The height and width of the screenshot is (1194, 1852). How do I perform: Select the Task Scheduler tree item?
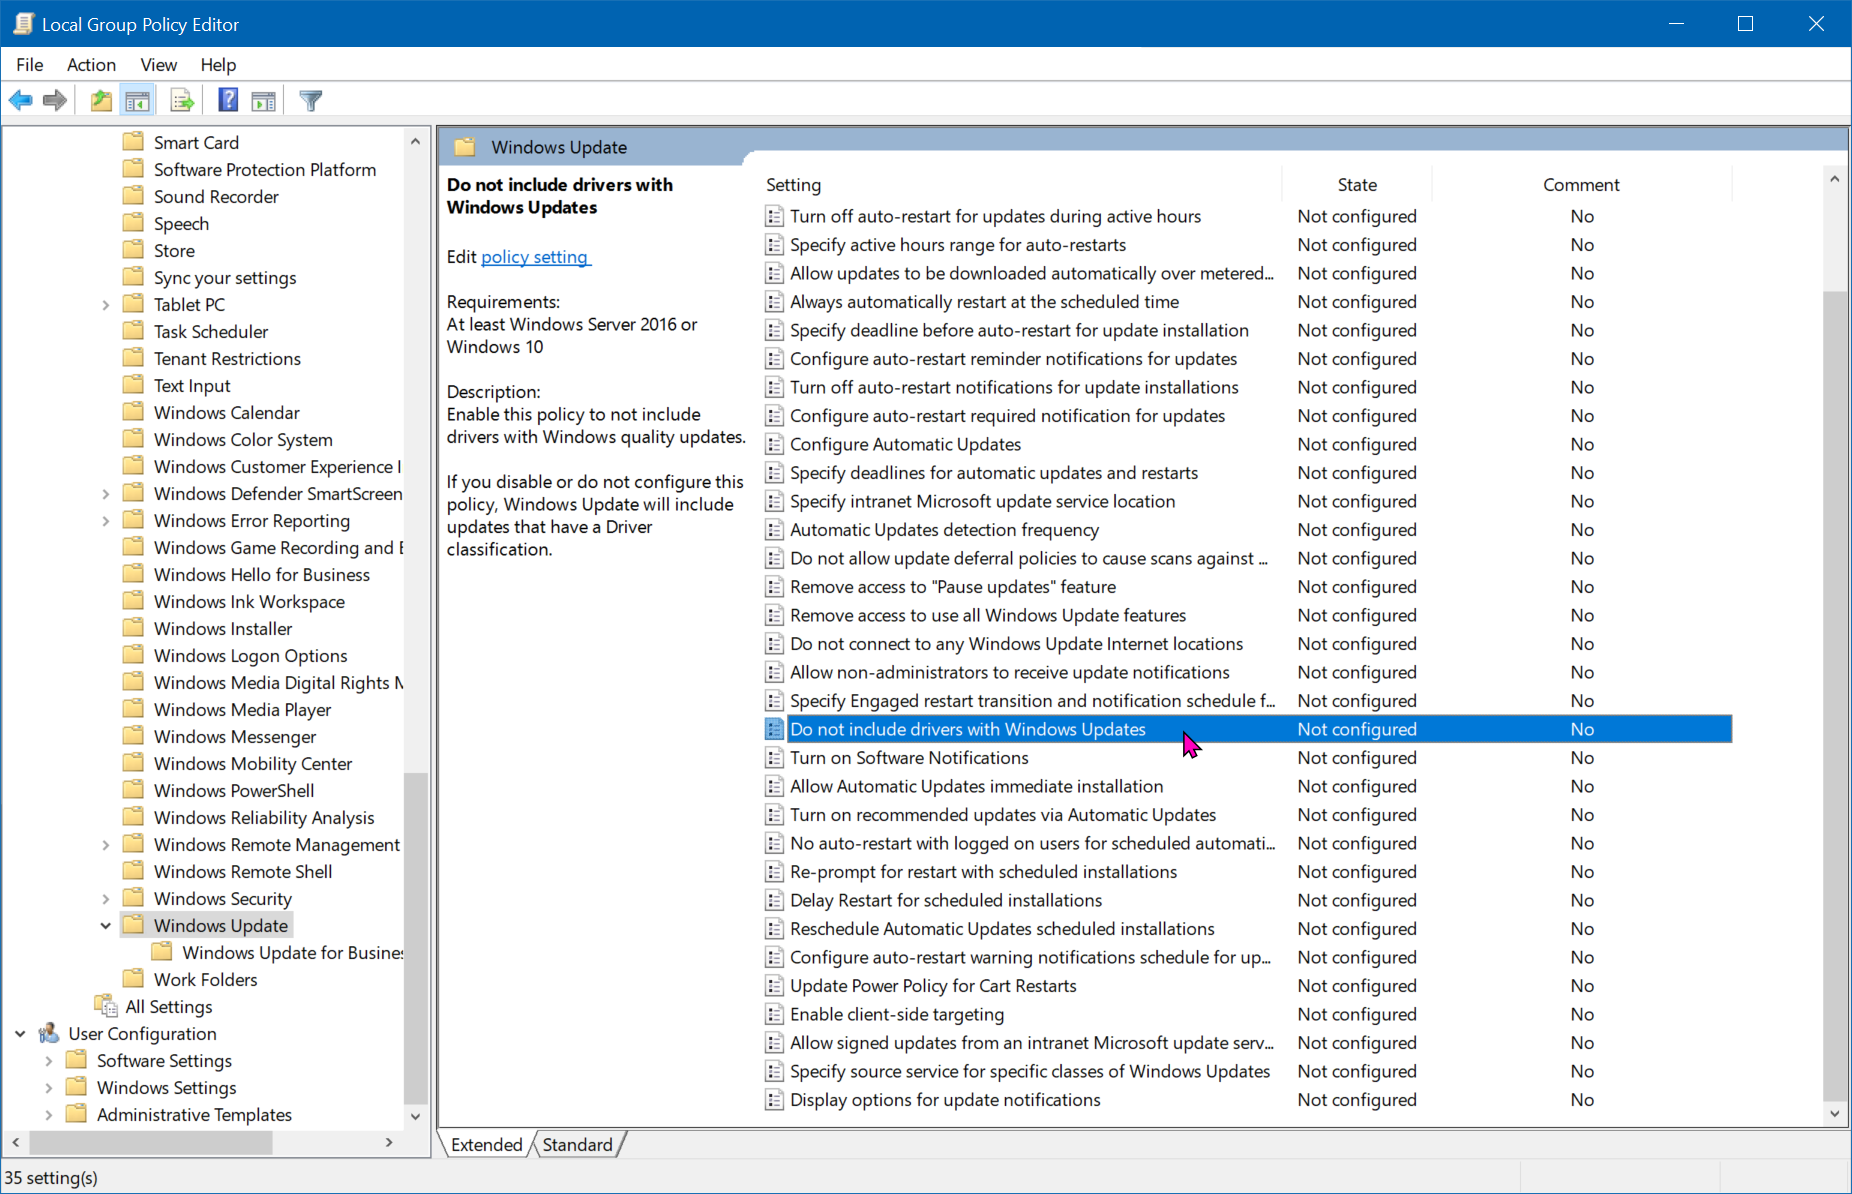(211, 331)
